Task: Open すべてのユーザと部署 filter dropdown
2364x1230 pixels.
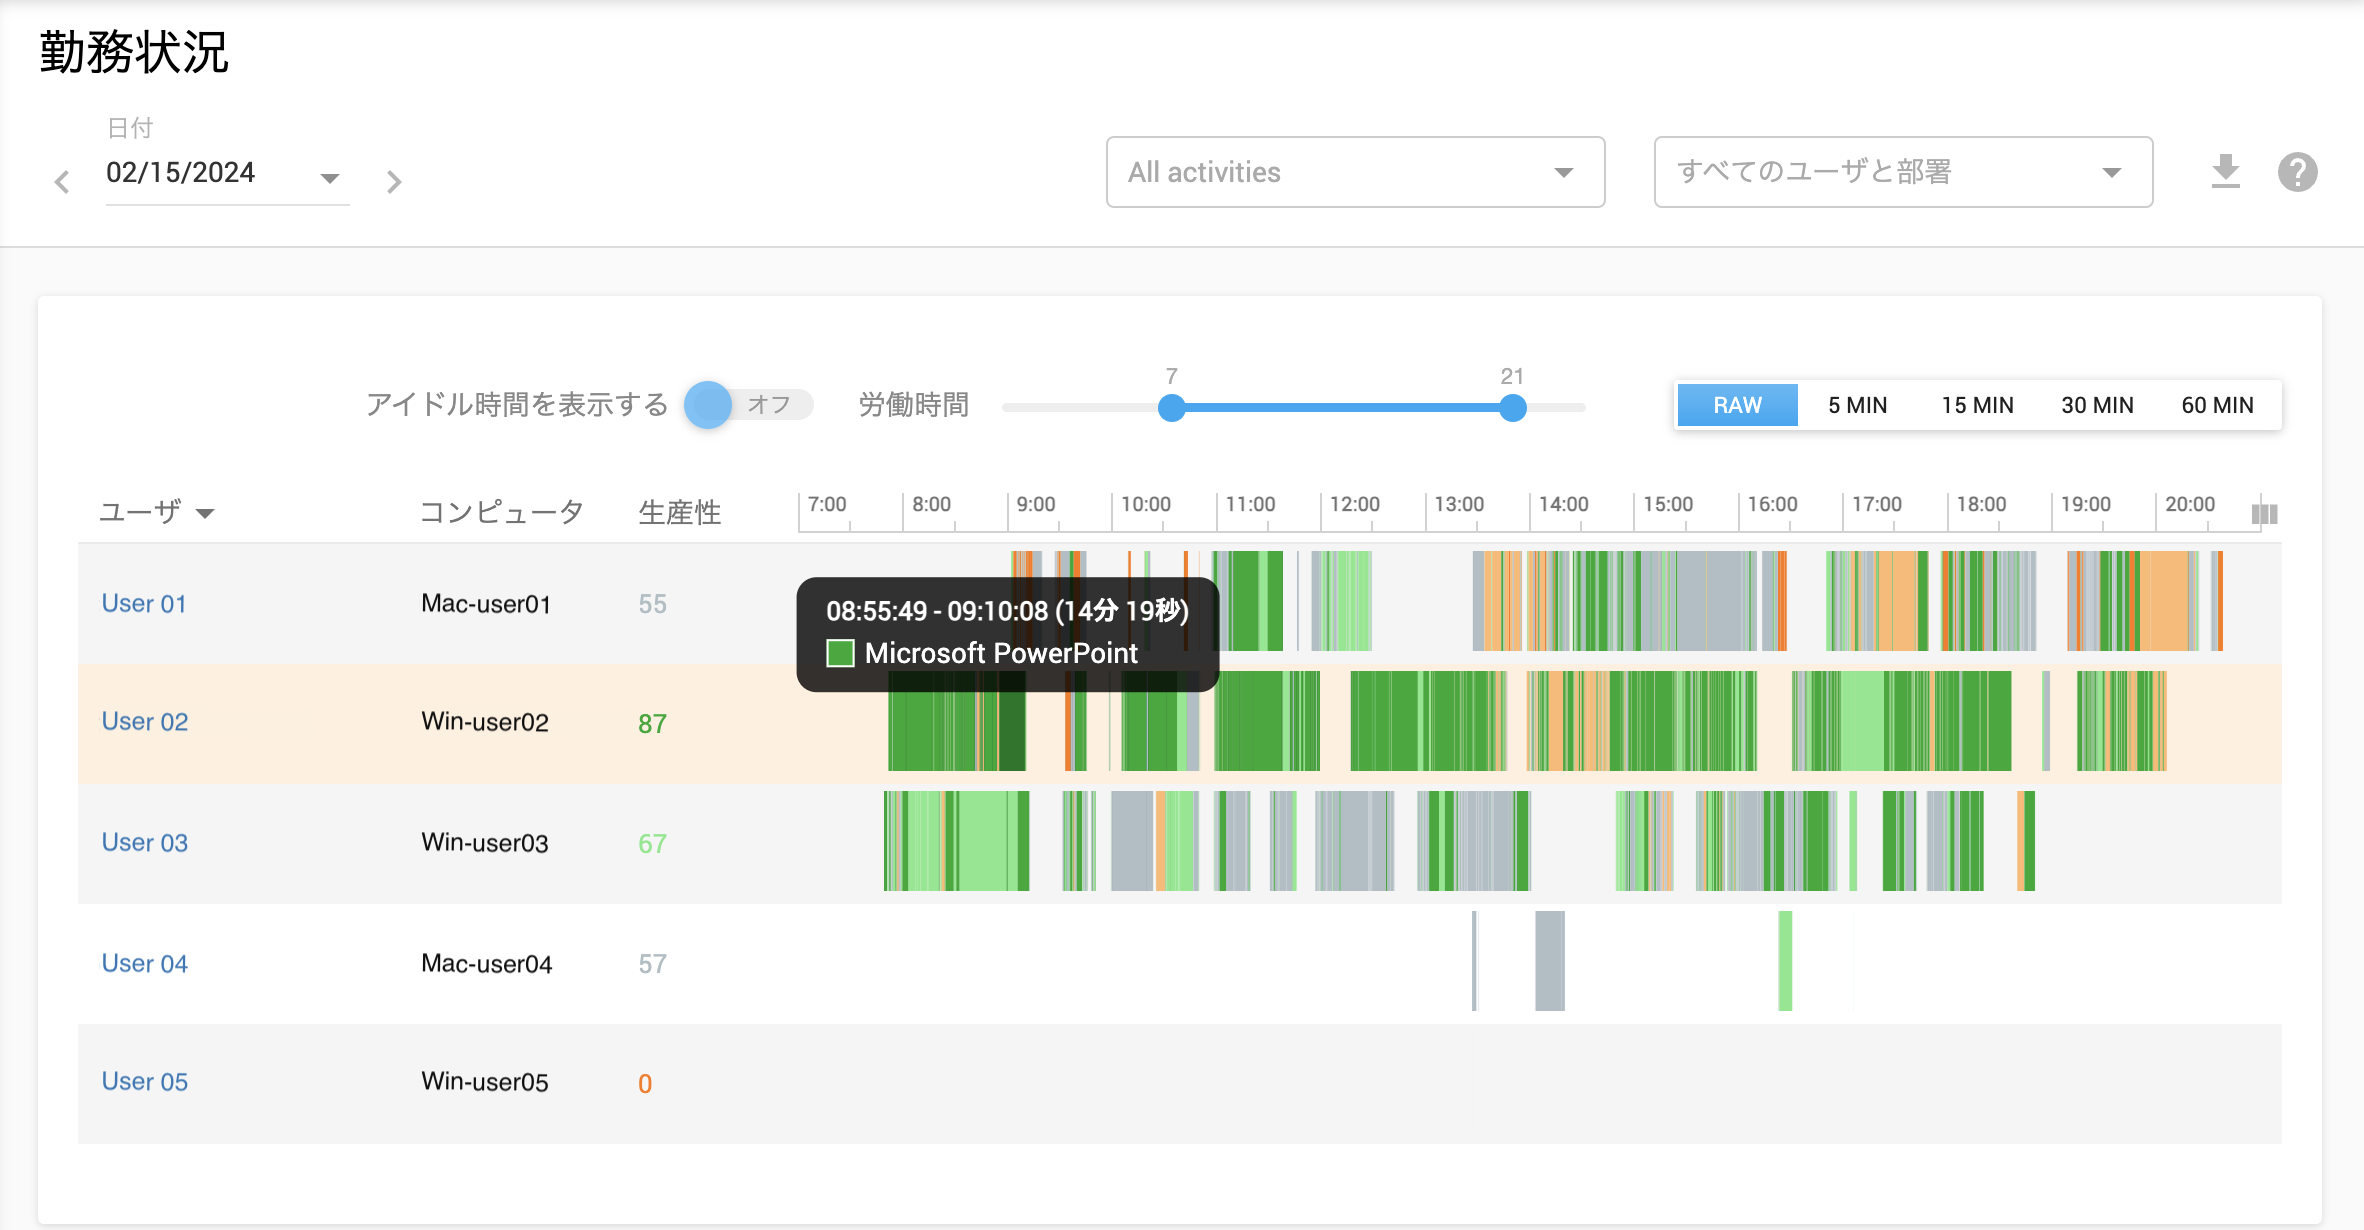Action: tap(1903, 172)
